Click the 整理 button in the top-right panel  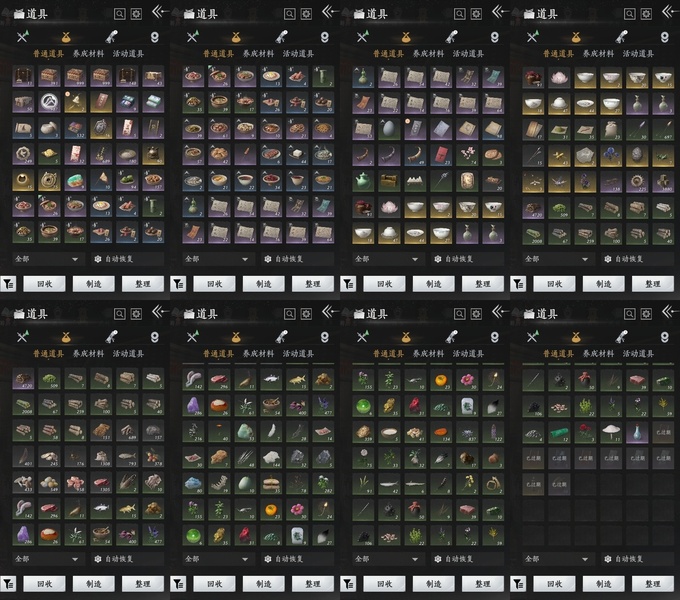pos(653,284)
